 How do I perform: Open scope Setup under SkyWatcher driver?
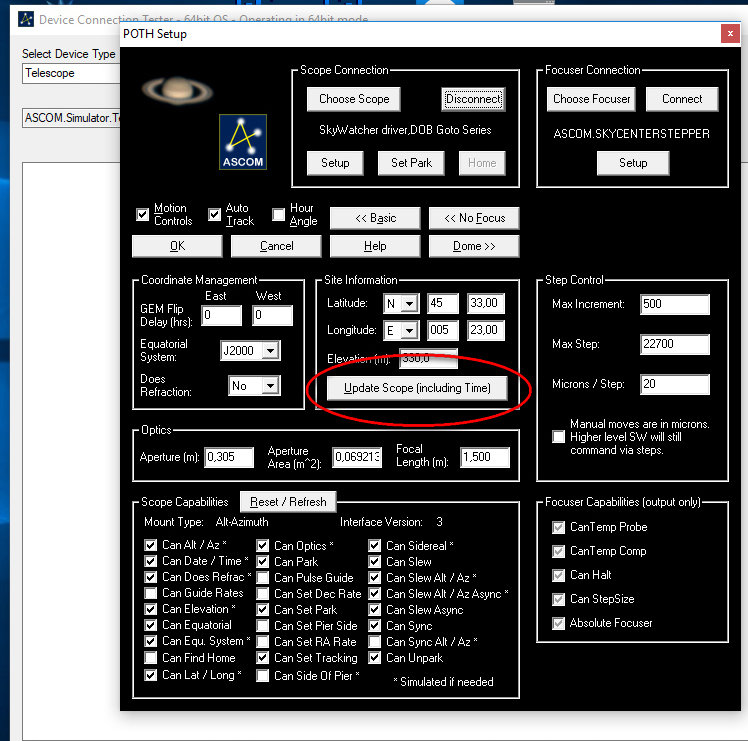point(335,163)
